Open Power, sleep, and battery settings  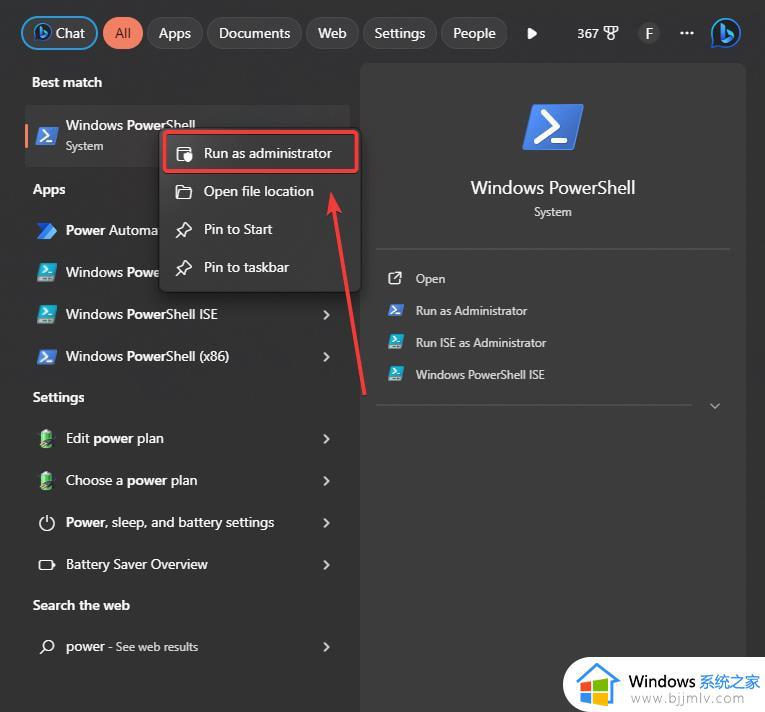pyautogui.click(x=185, y=523)
